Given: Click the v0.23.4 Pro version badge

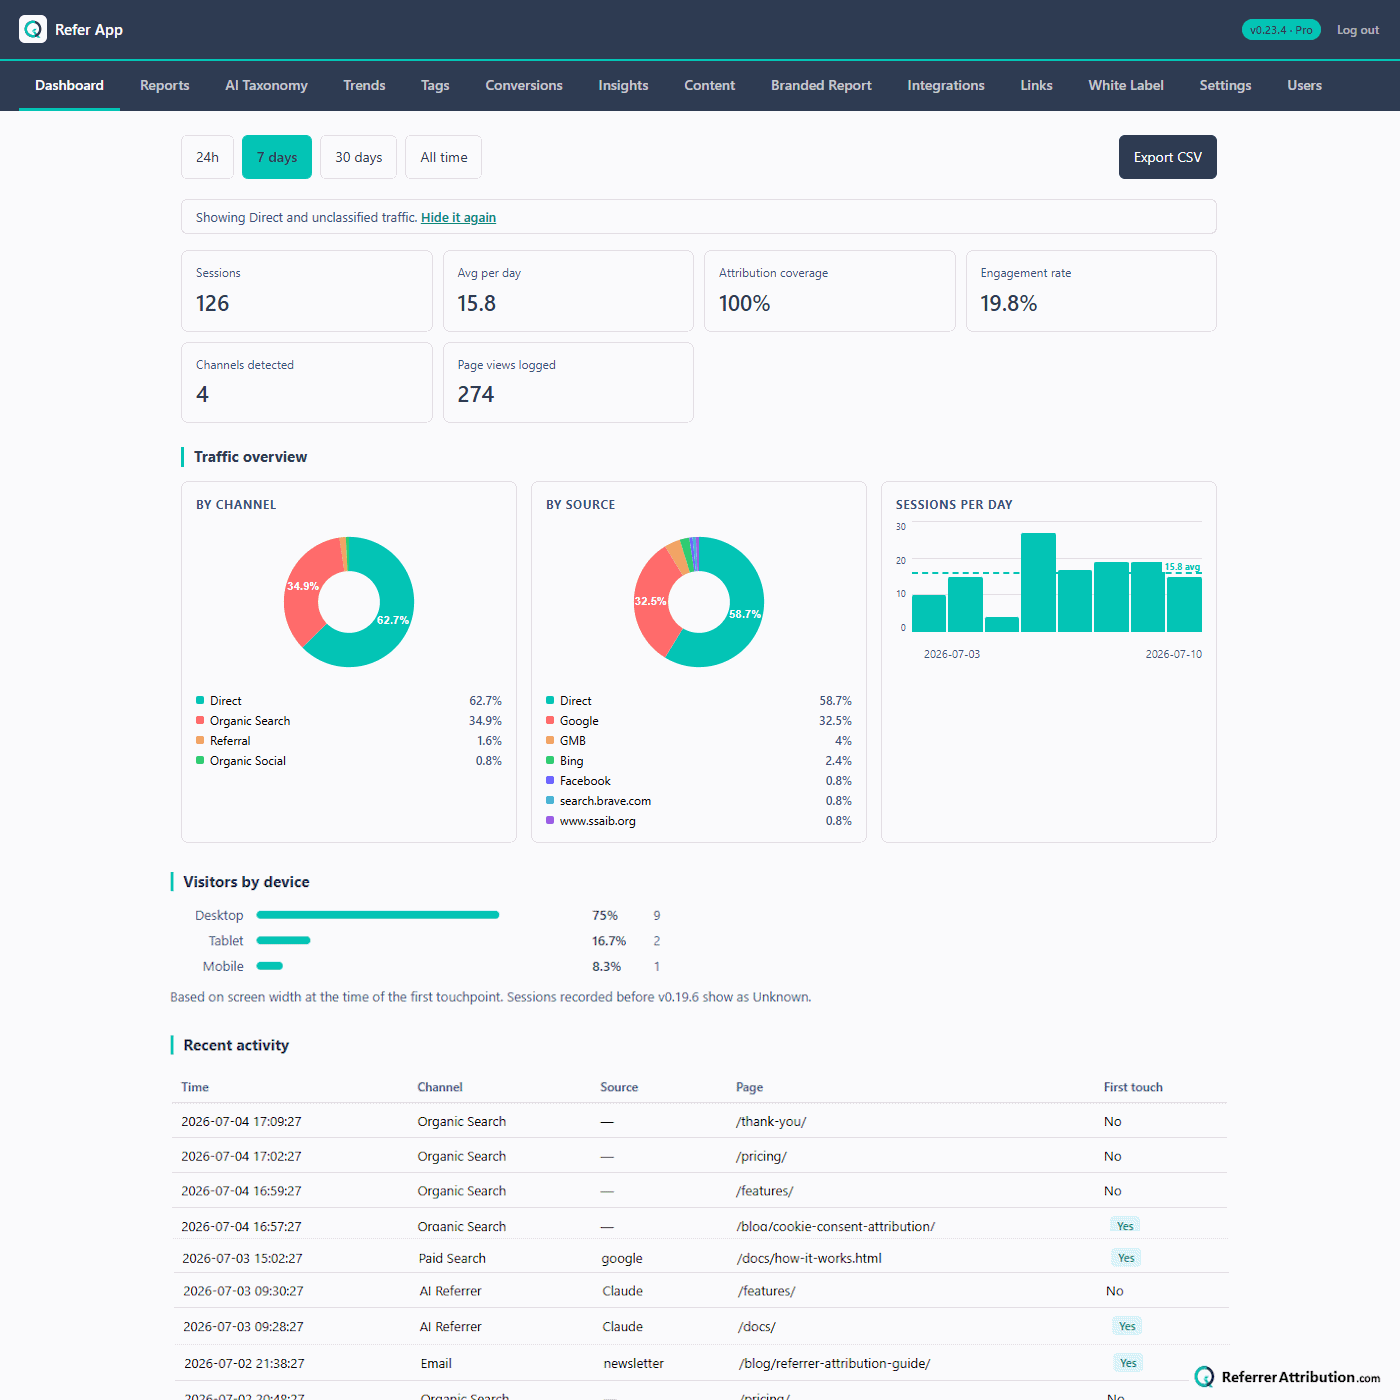Looking at the screenshot, I should 1281,30.
